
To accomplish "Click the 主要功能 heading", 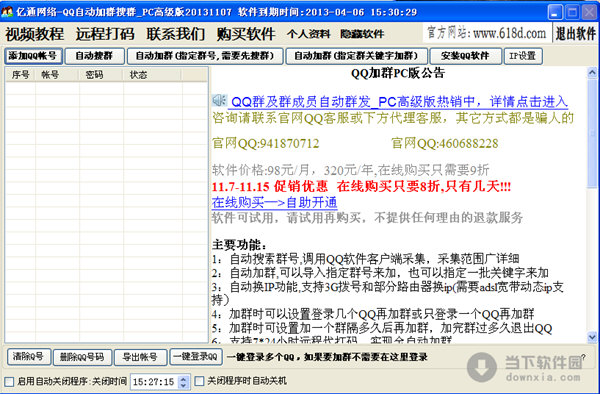I will coord(239,245).
